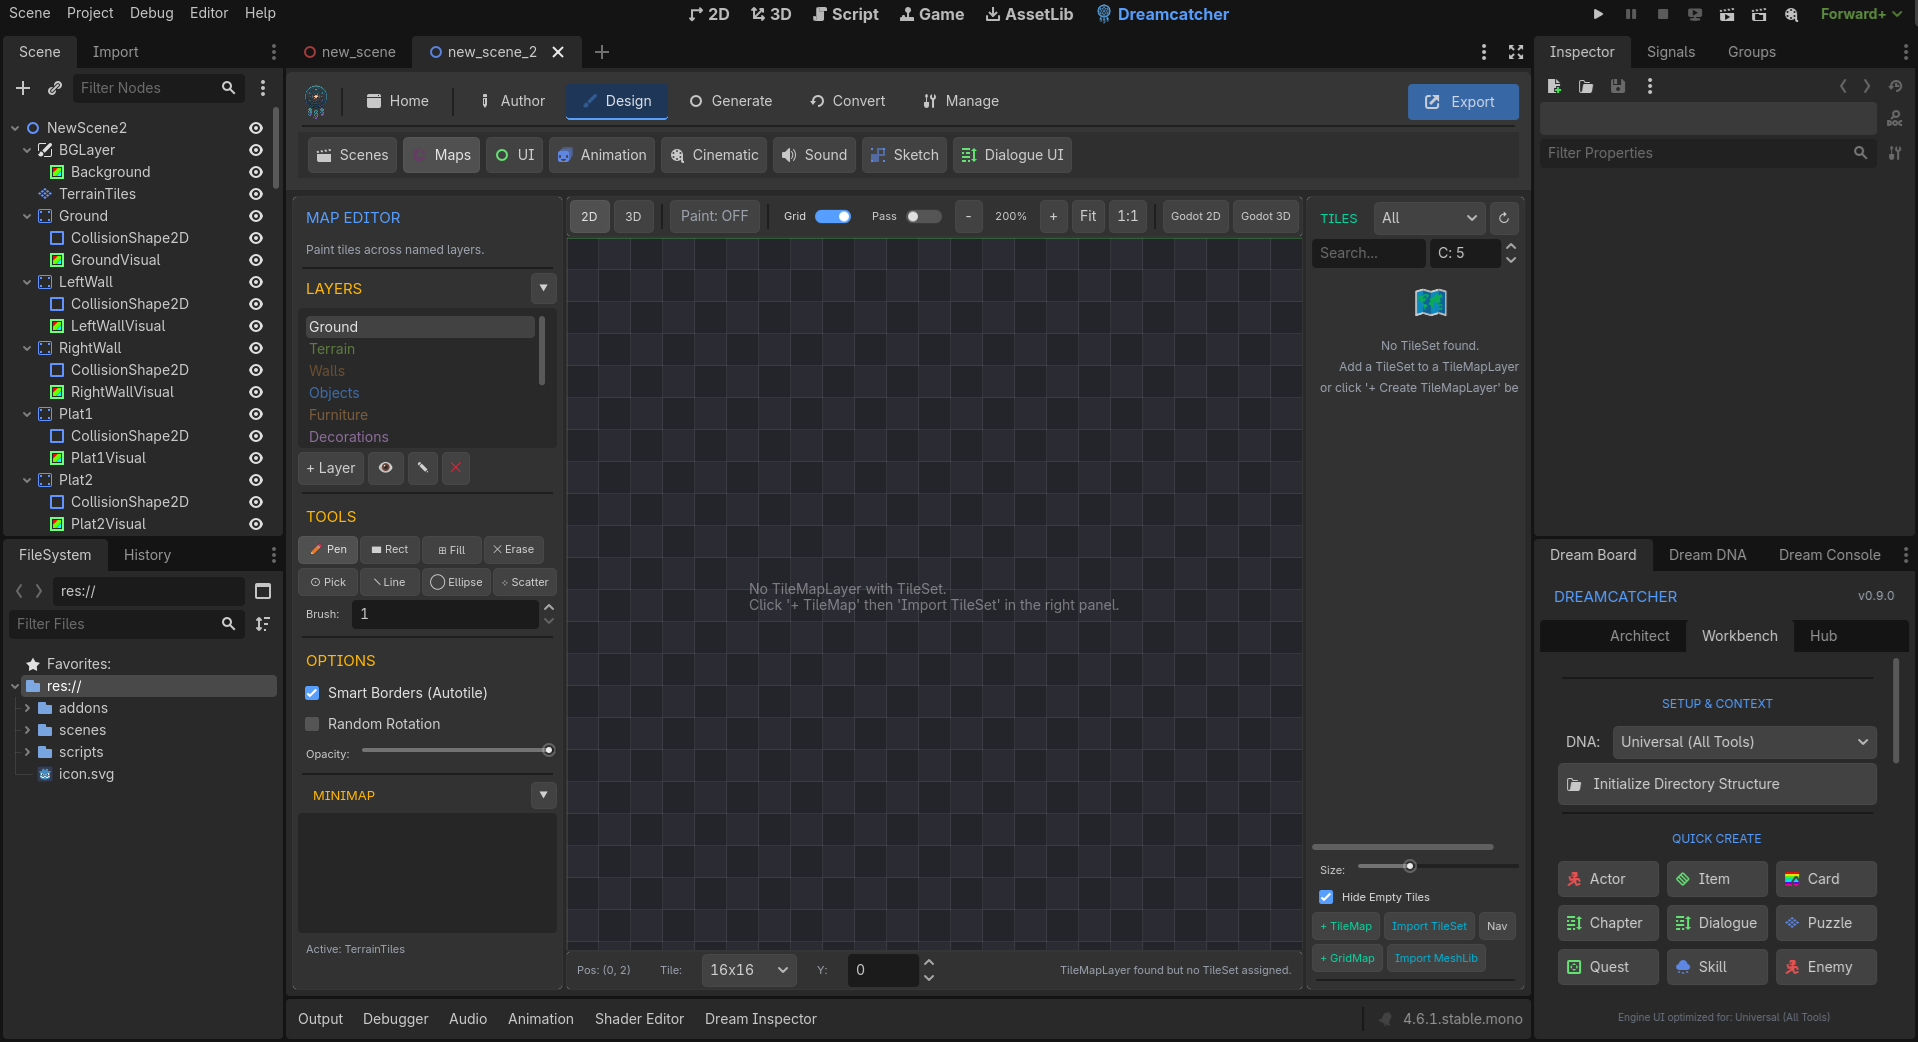Switch to the Signals tab
The width and height of the screenshot is (1918, 1042).
click(1671, 52)
